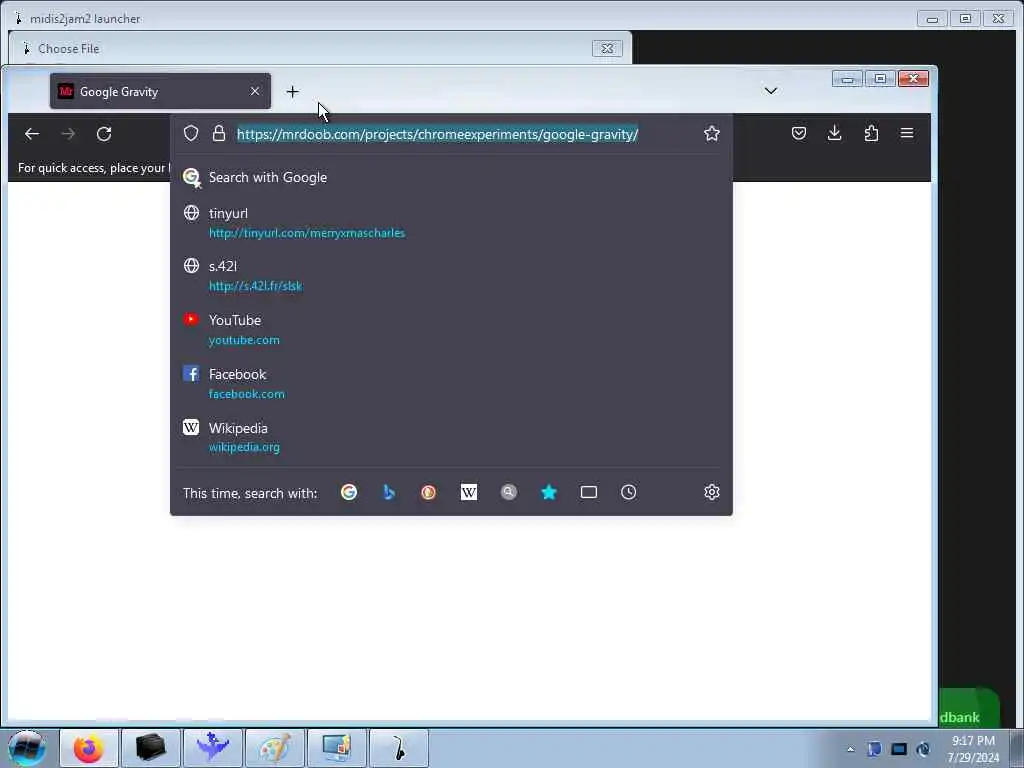Open search settings gear icon
The width and height of the screenshot is (1024, 768).
[x=712, y=492]
